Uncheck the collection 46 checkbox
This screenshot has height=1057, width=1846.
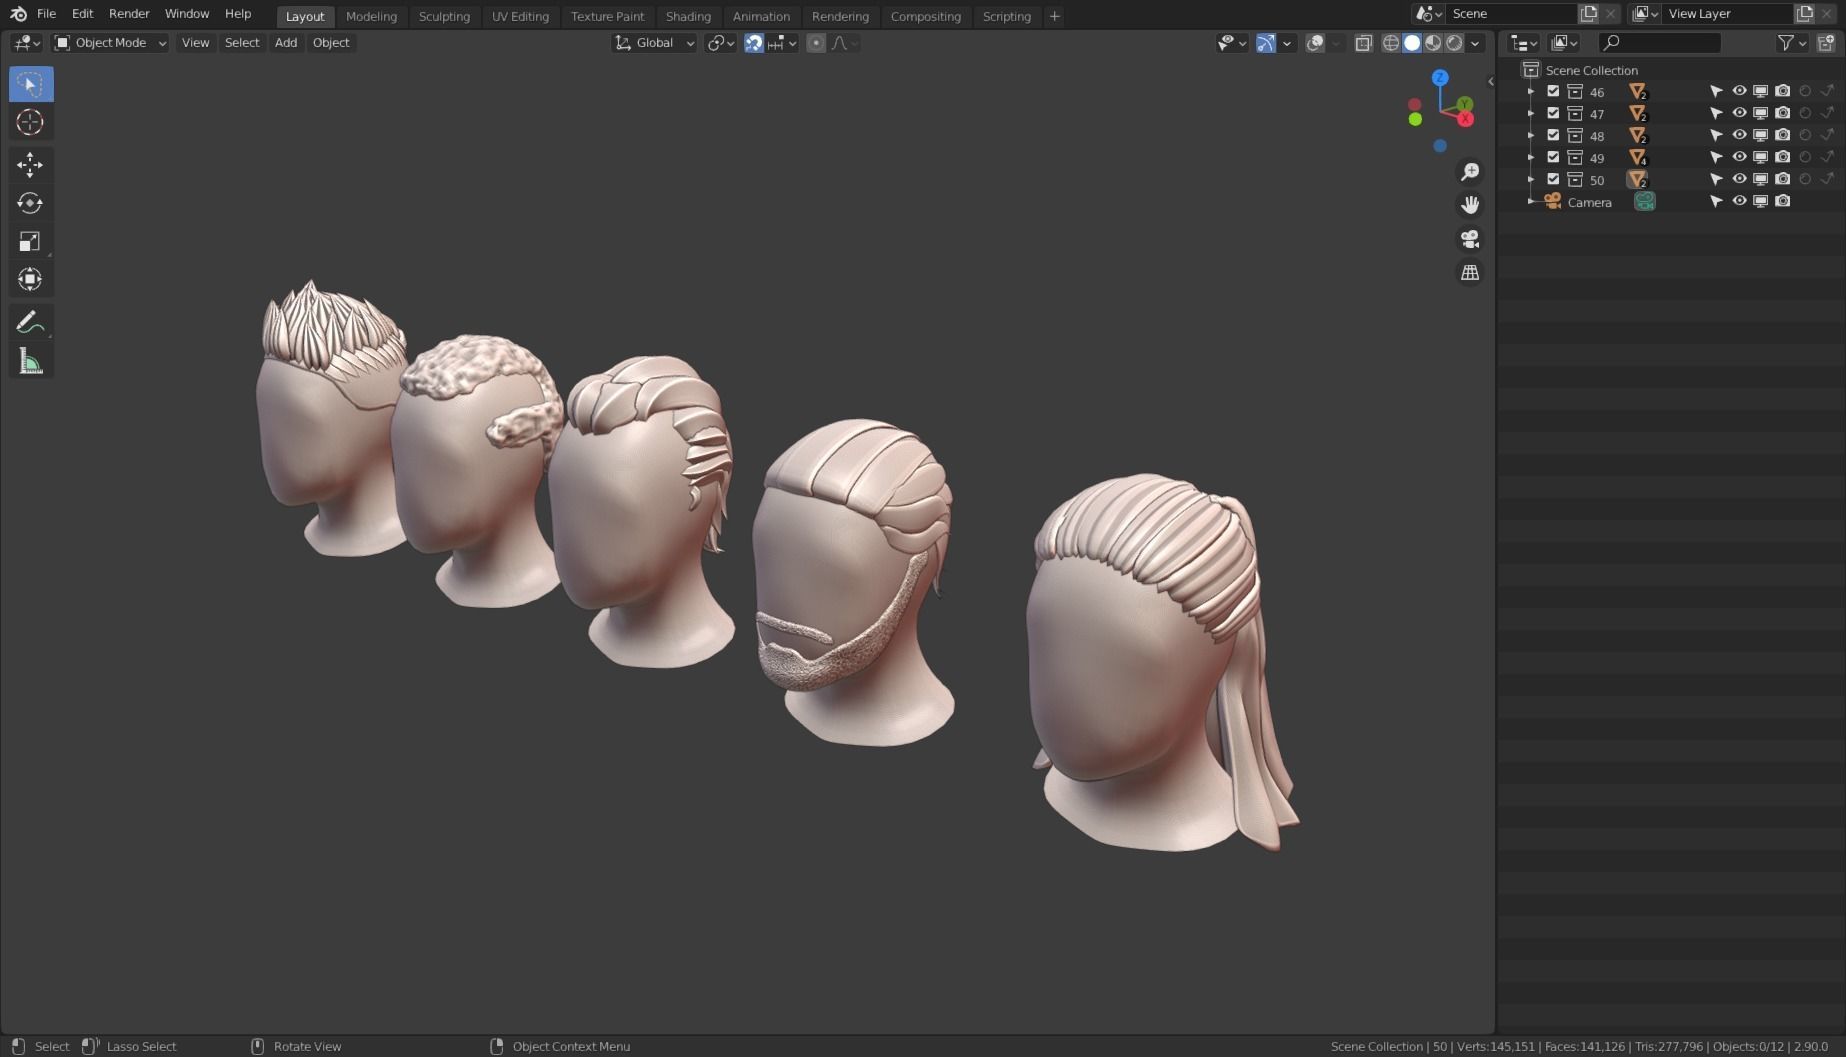(x=1553, y=91)
